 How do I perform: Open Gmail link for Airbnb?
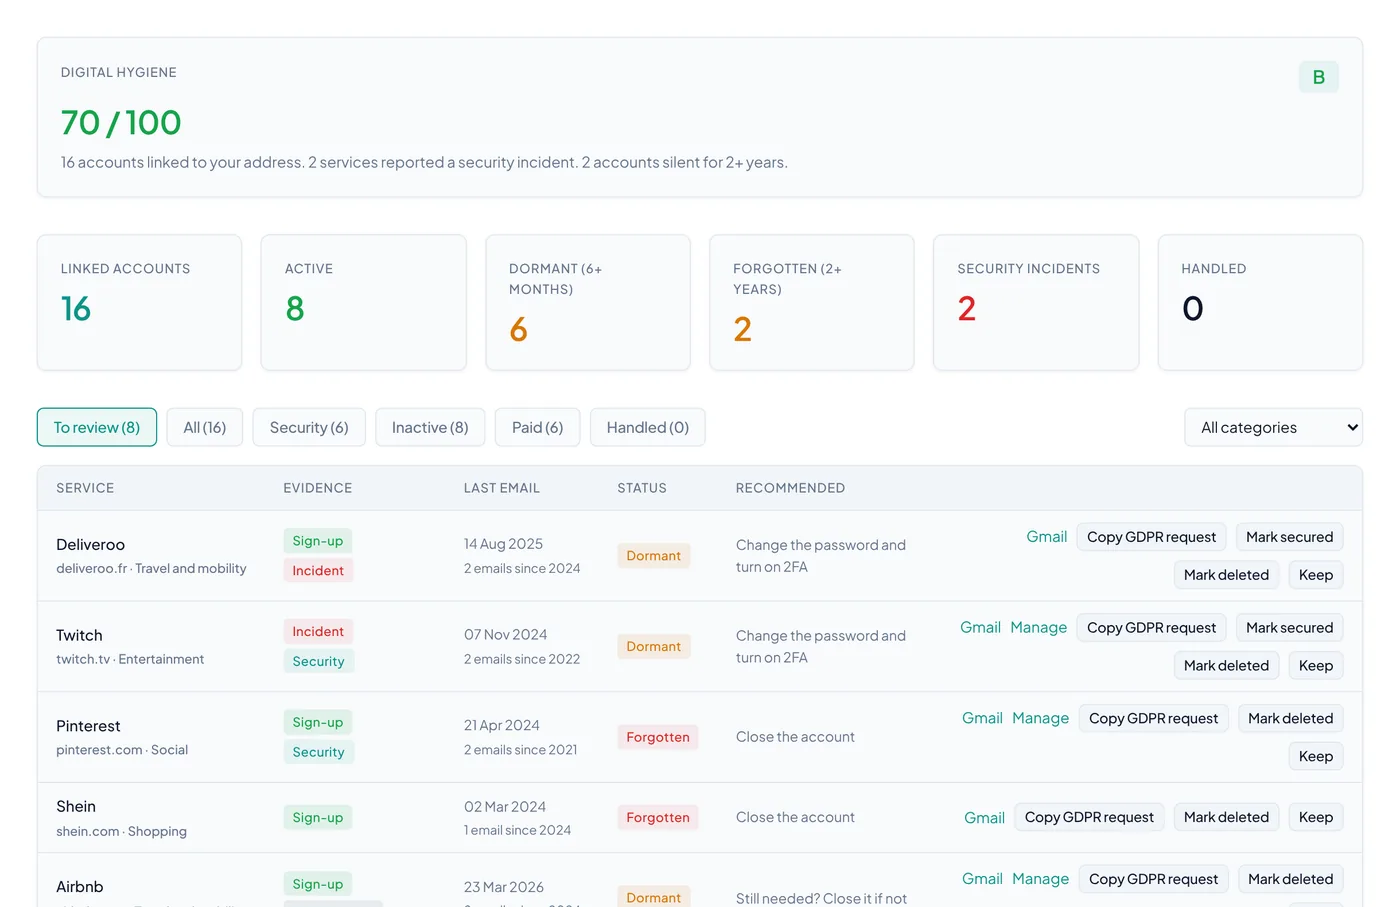click(x=983, y=879)
